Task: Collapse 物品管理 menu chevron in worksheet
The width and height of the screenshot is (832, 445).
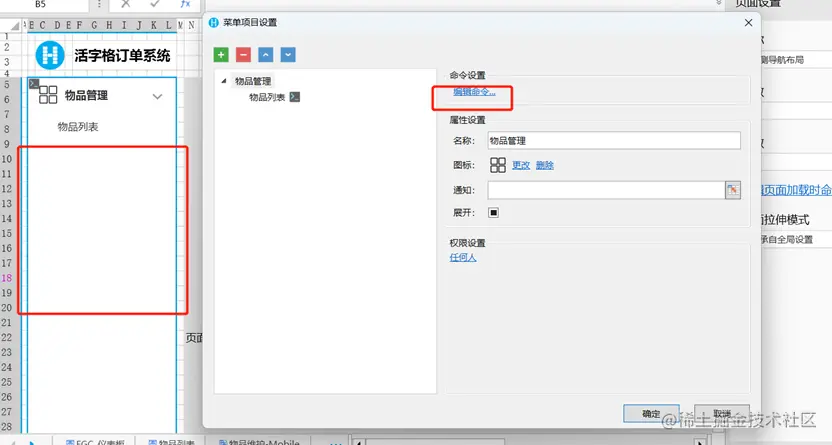Action: pos(157,97)
